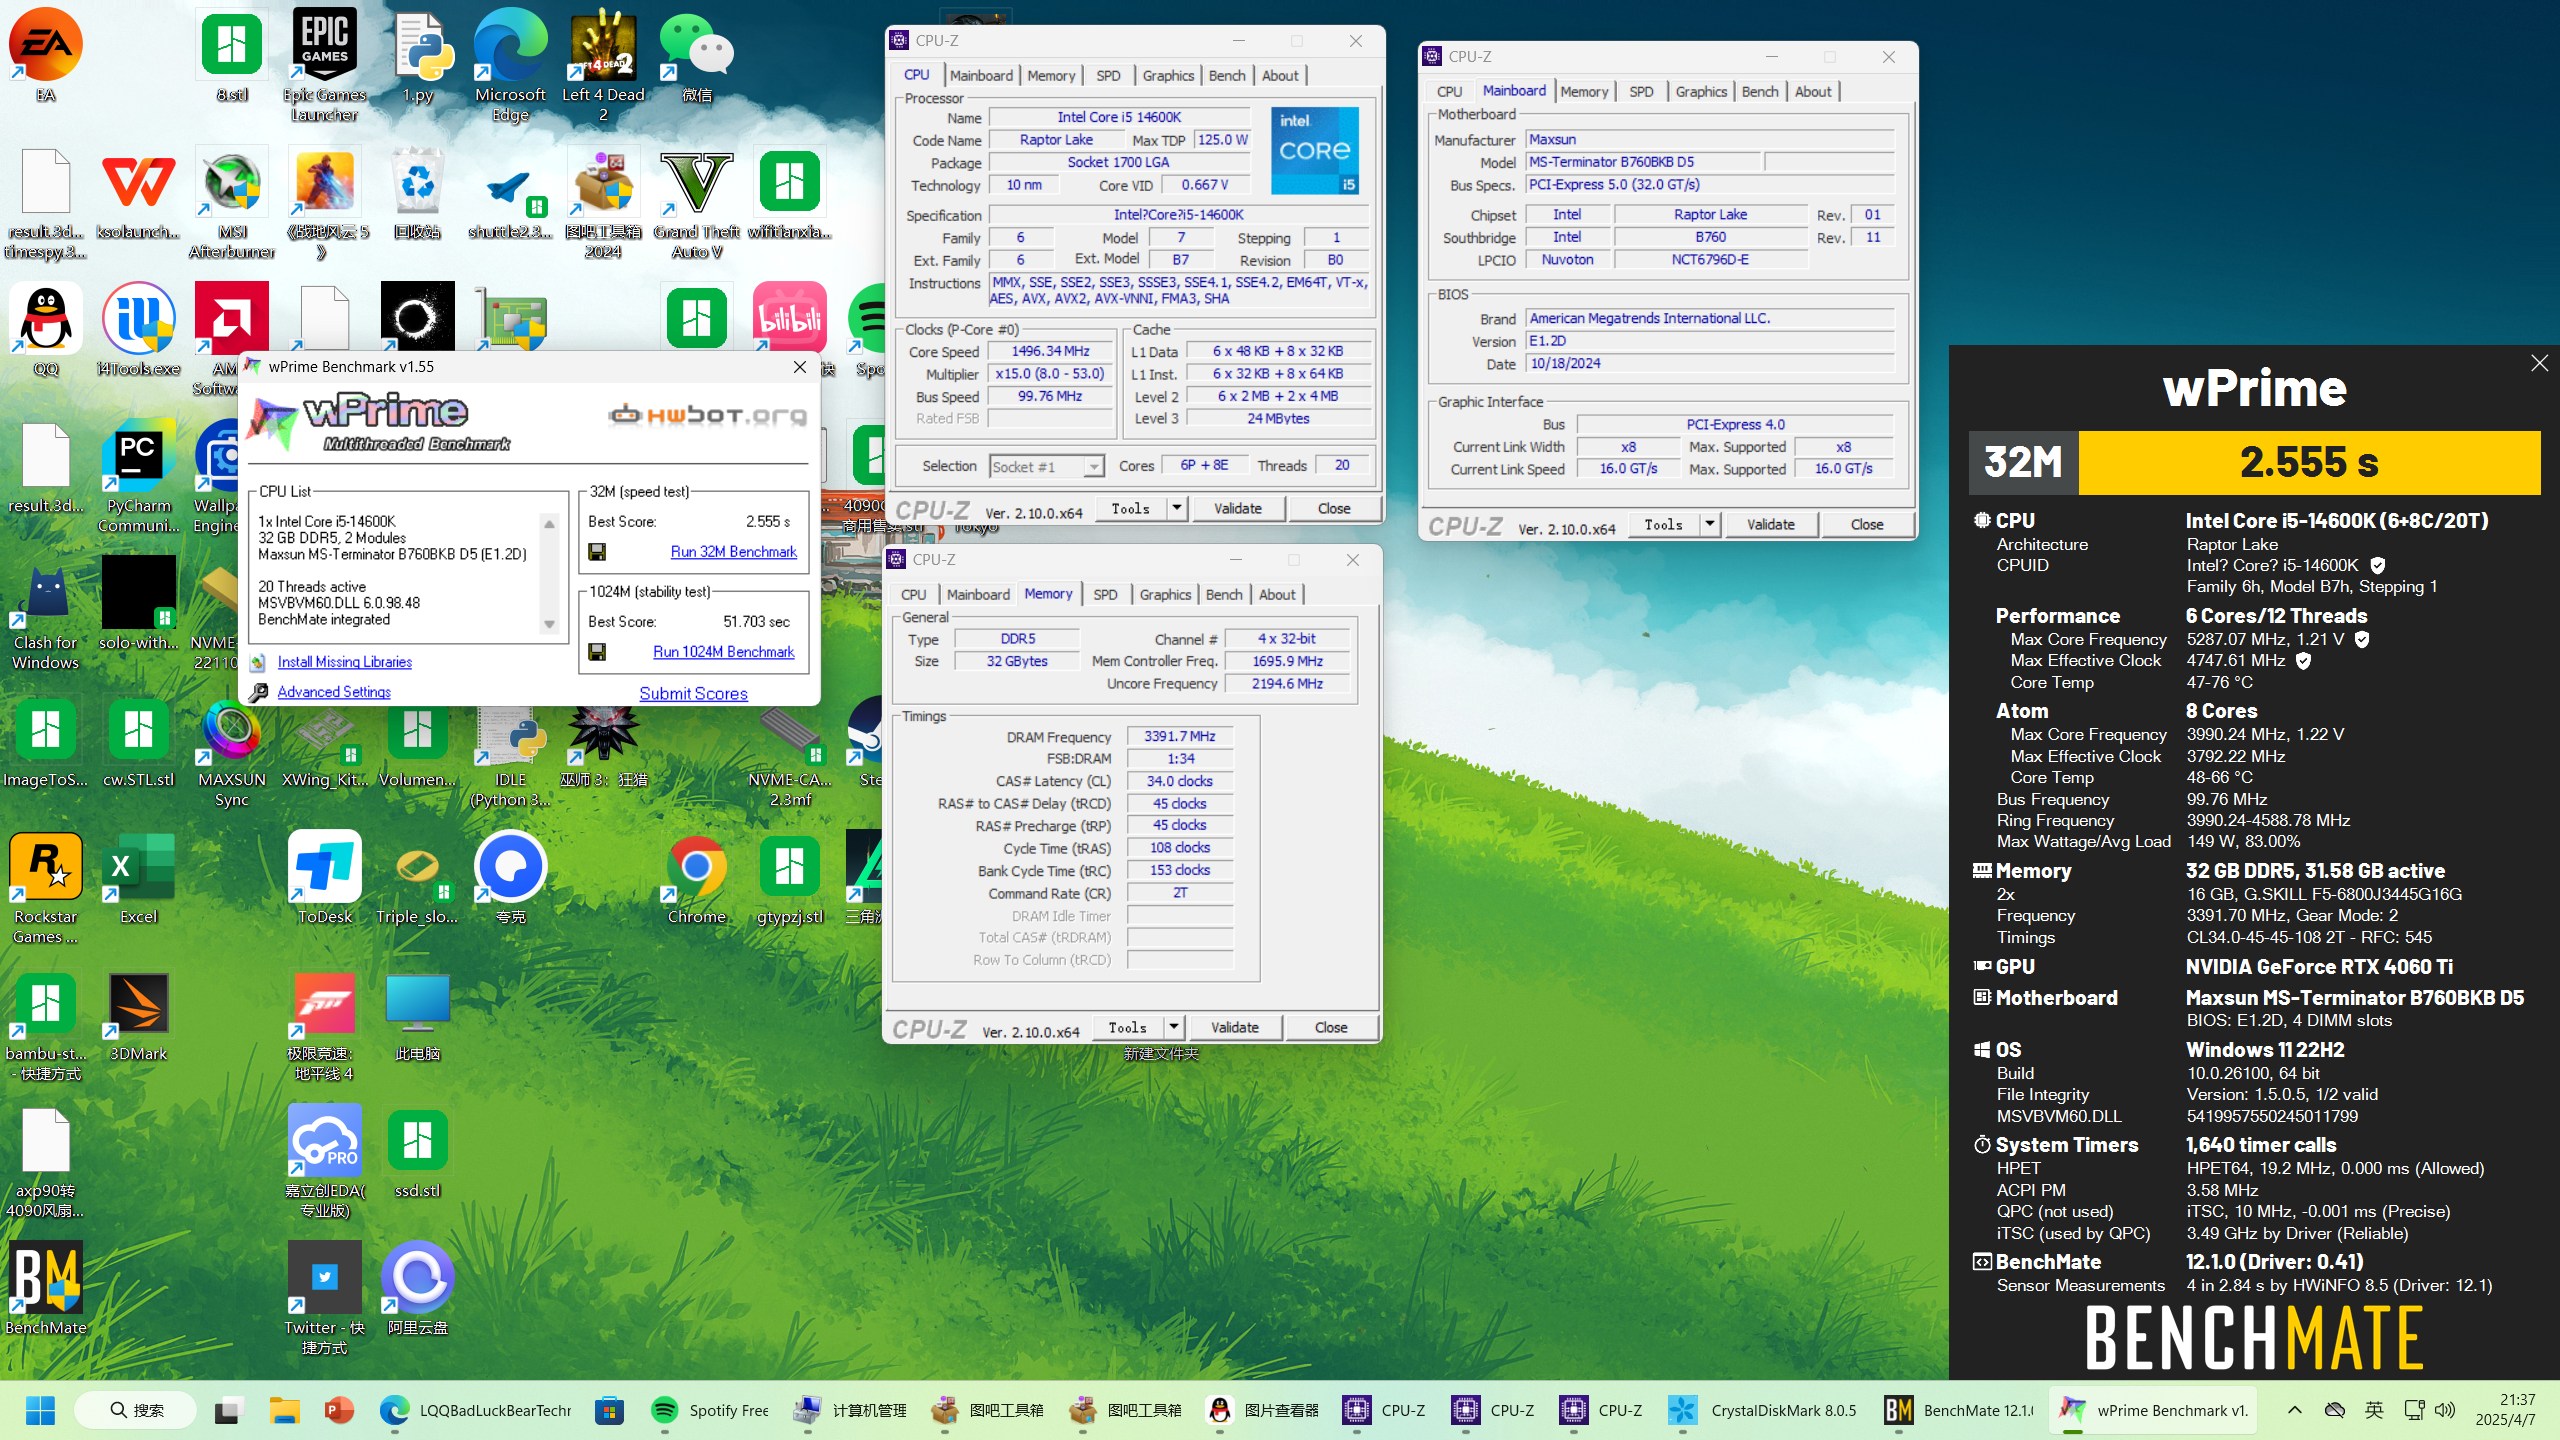This screenshot has width=2560, height=1440.
Task: Open the Recycle Bin desktop icon
Action: click(418, 193)
